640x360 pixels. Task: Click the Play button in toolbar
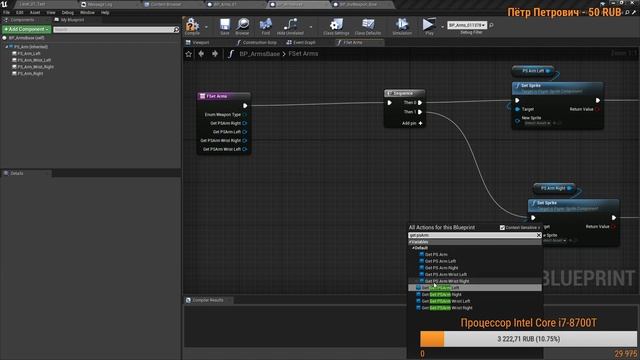[x=428, y=24]
